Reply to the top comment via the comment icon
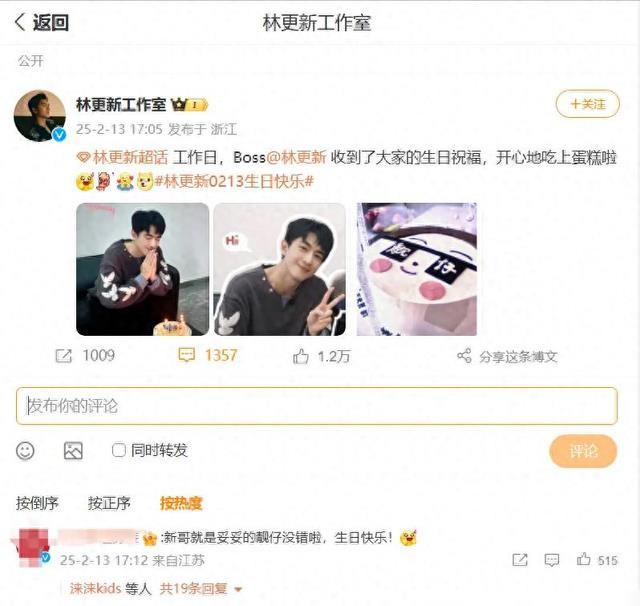640x606 pixels. tap(551, 560)
